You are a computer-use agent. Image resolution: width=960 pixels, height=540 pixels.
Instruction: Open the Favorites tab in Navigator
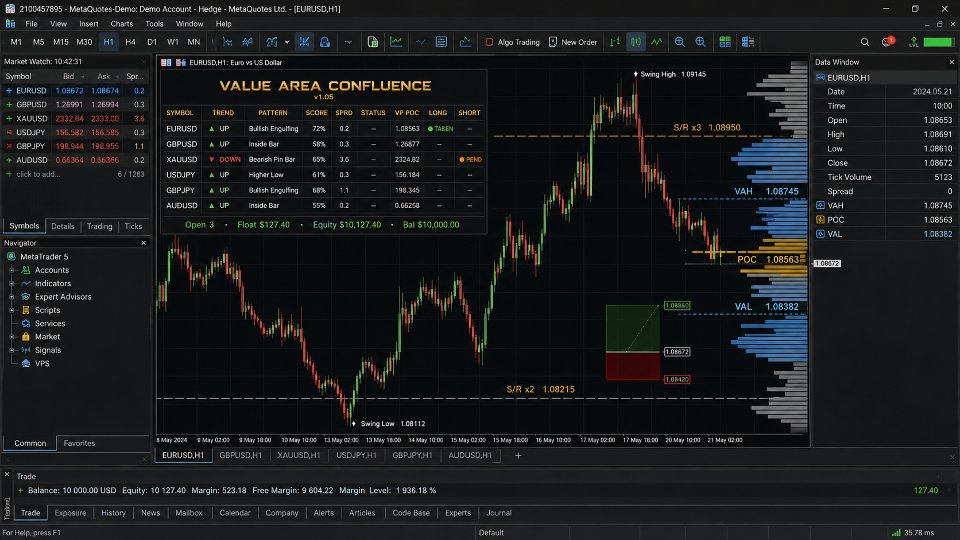click(x=79, y=443)
